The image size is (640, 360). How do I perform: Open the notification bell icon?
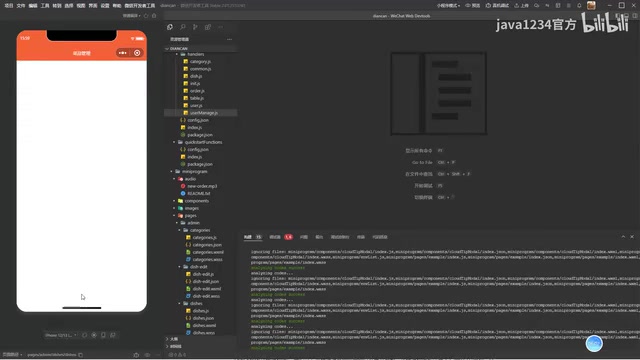(579, 6)
